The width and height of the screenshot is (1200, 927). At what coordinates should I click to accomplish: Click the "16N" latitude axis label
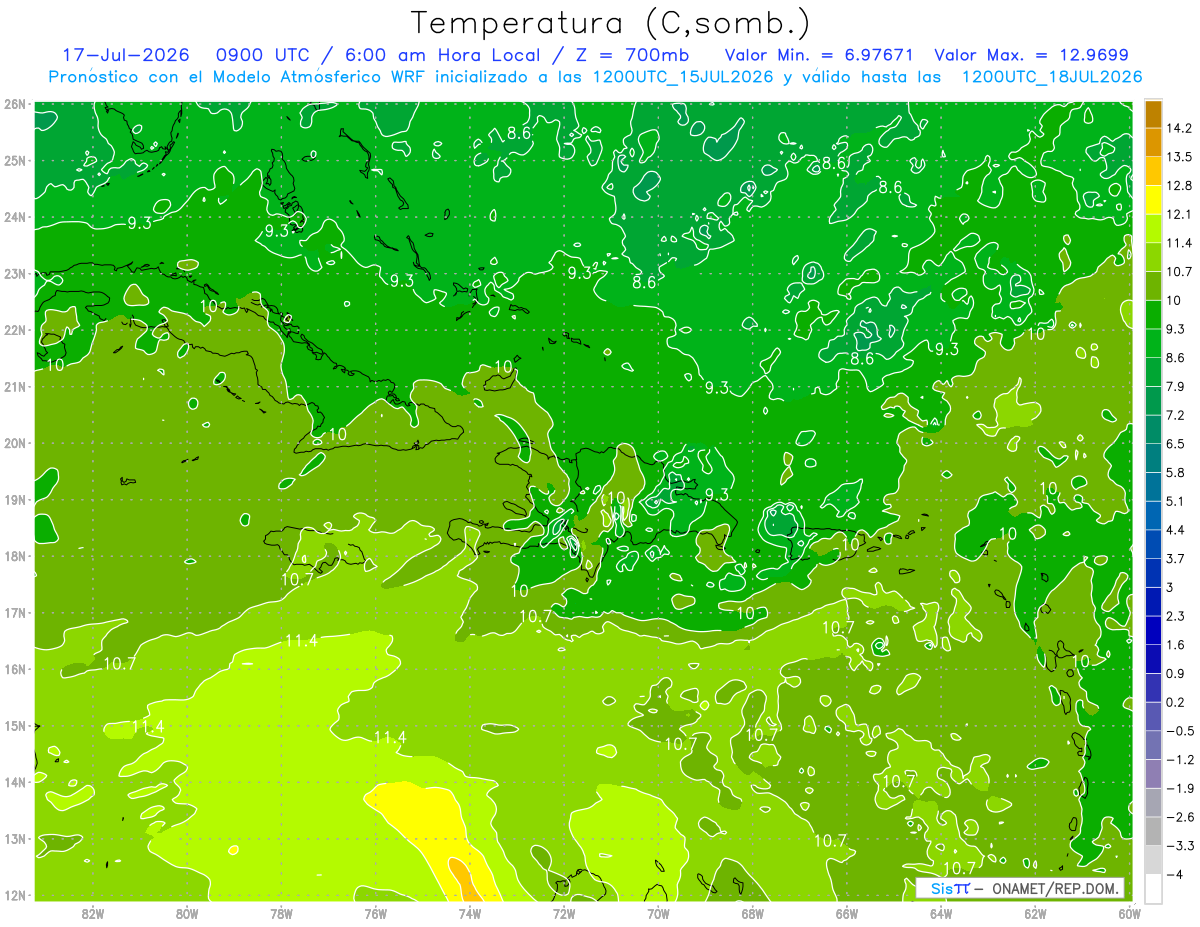point(14,669)
